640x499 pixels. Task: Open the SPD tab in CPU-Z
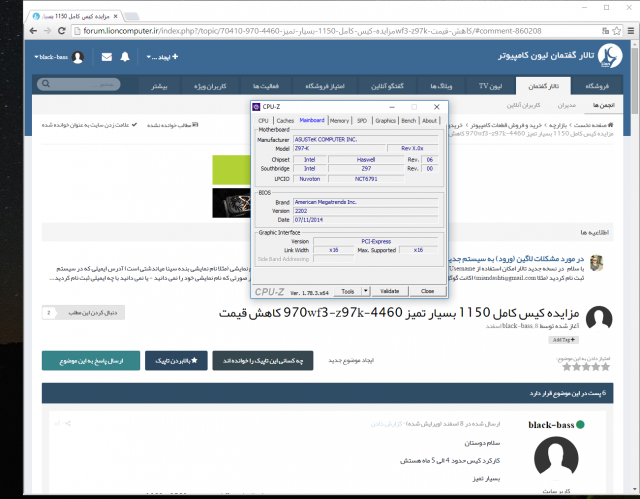(x=361, y=120)
